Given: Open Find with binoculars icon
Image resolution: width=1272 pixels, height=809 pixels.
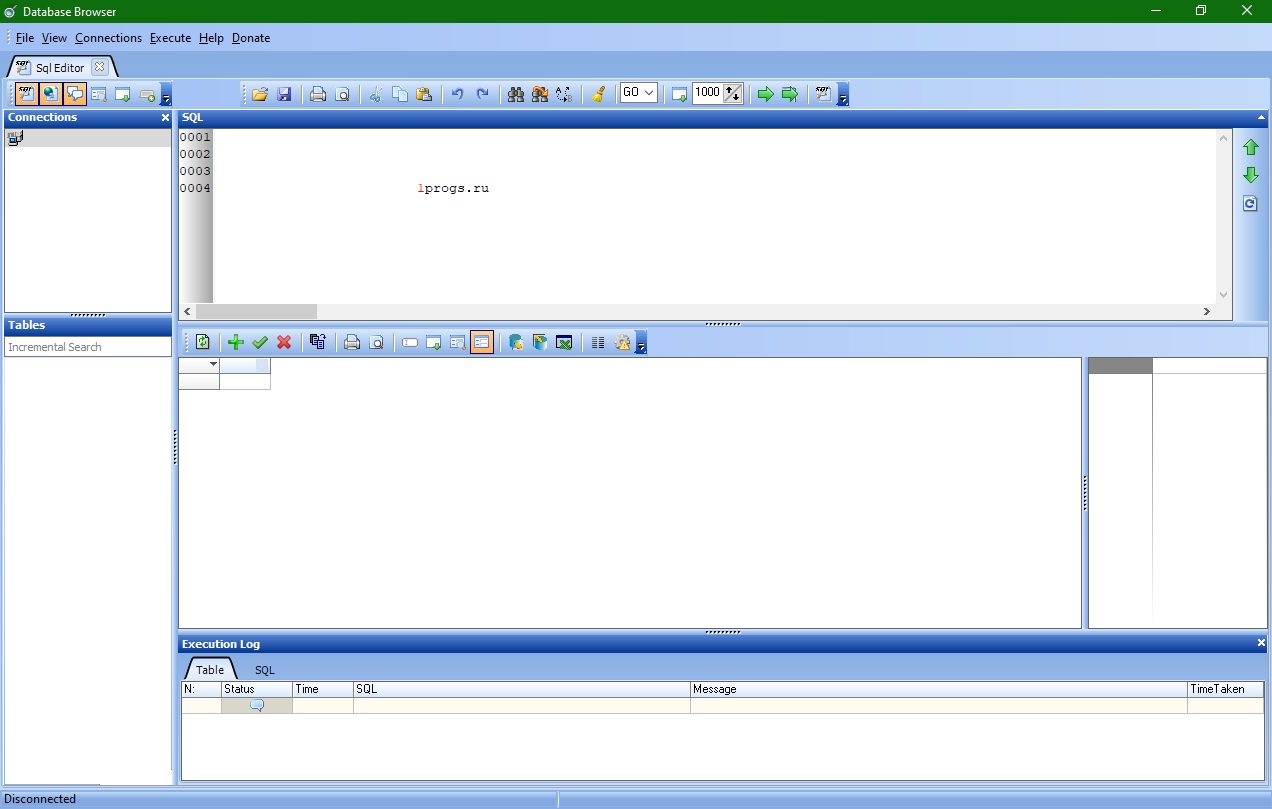Looking at the screenshot, I should (516, 94).
